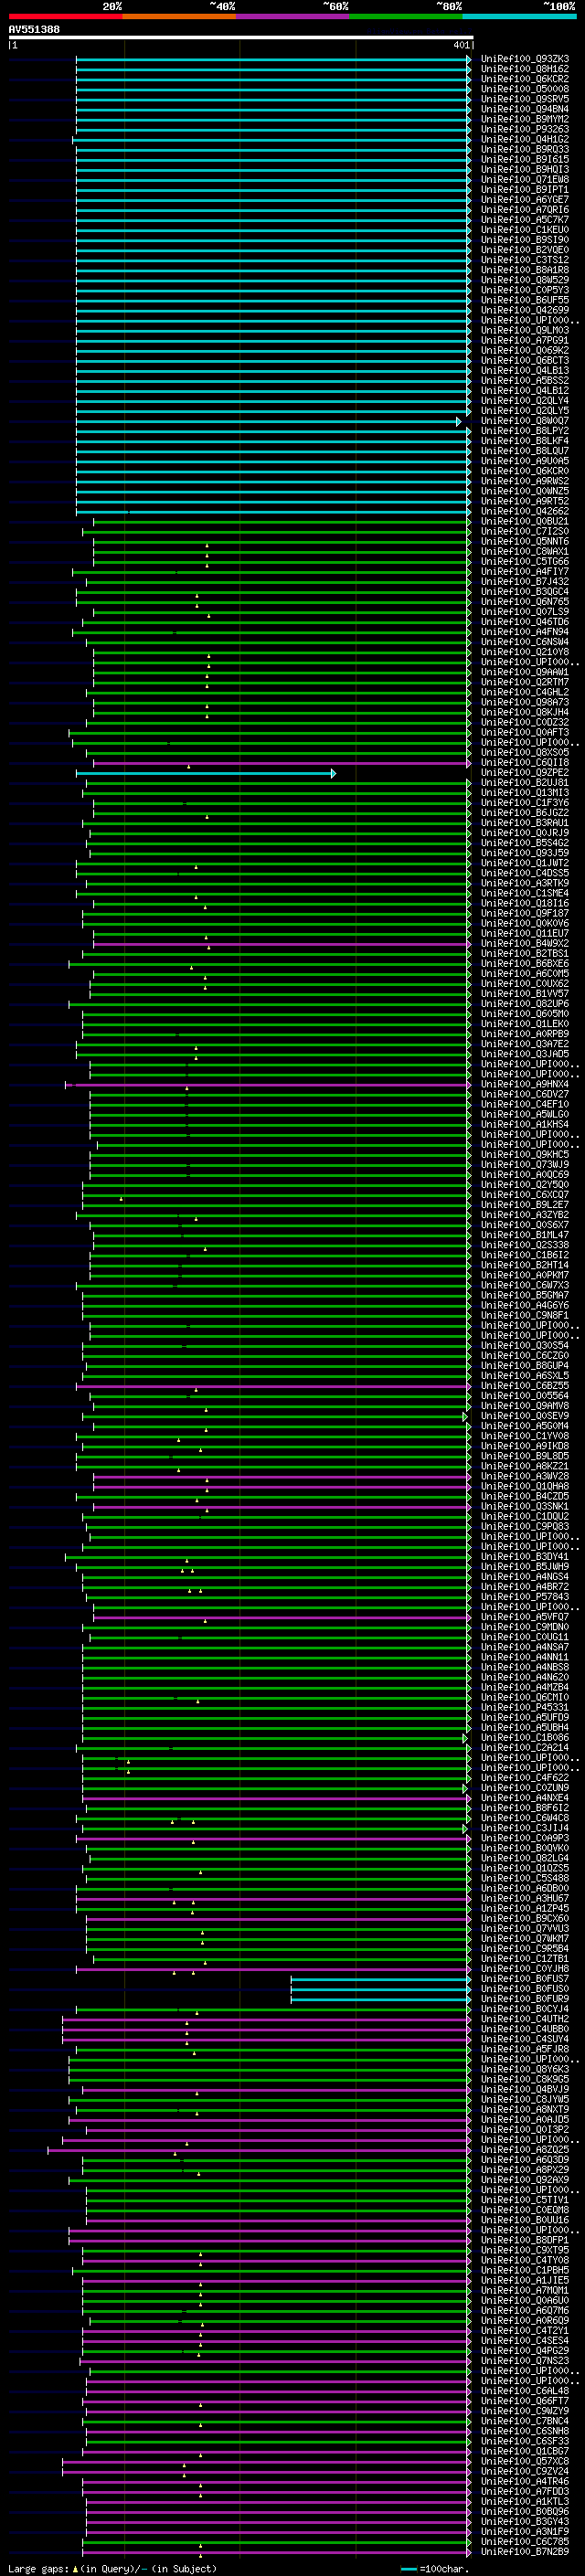Click the partial cyan bar for B0FUS7
Viewport: 585px width, 2576px height.
(380, 1979)
